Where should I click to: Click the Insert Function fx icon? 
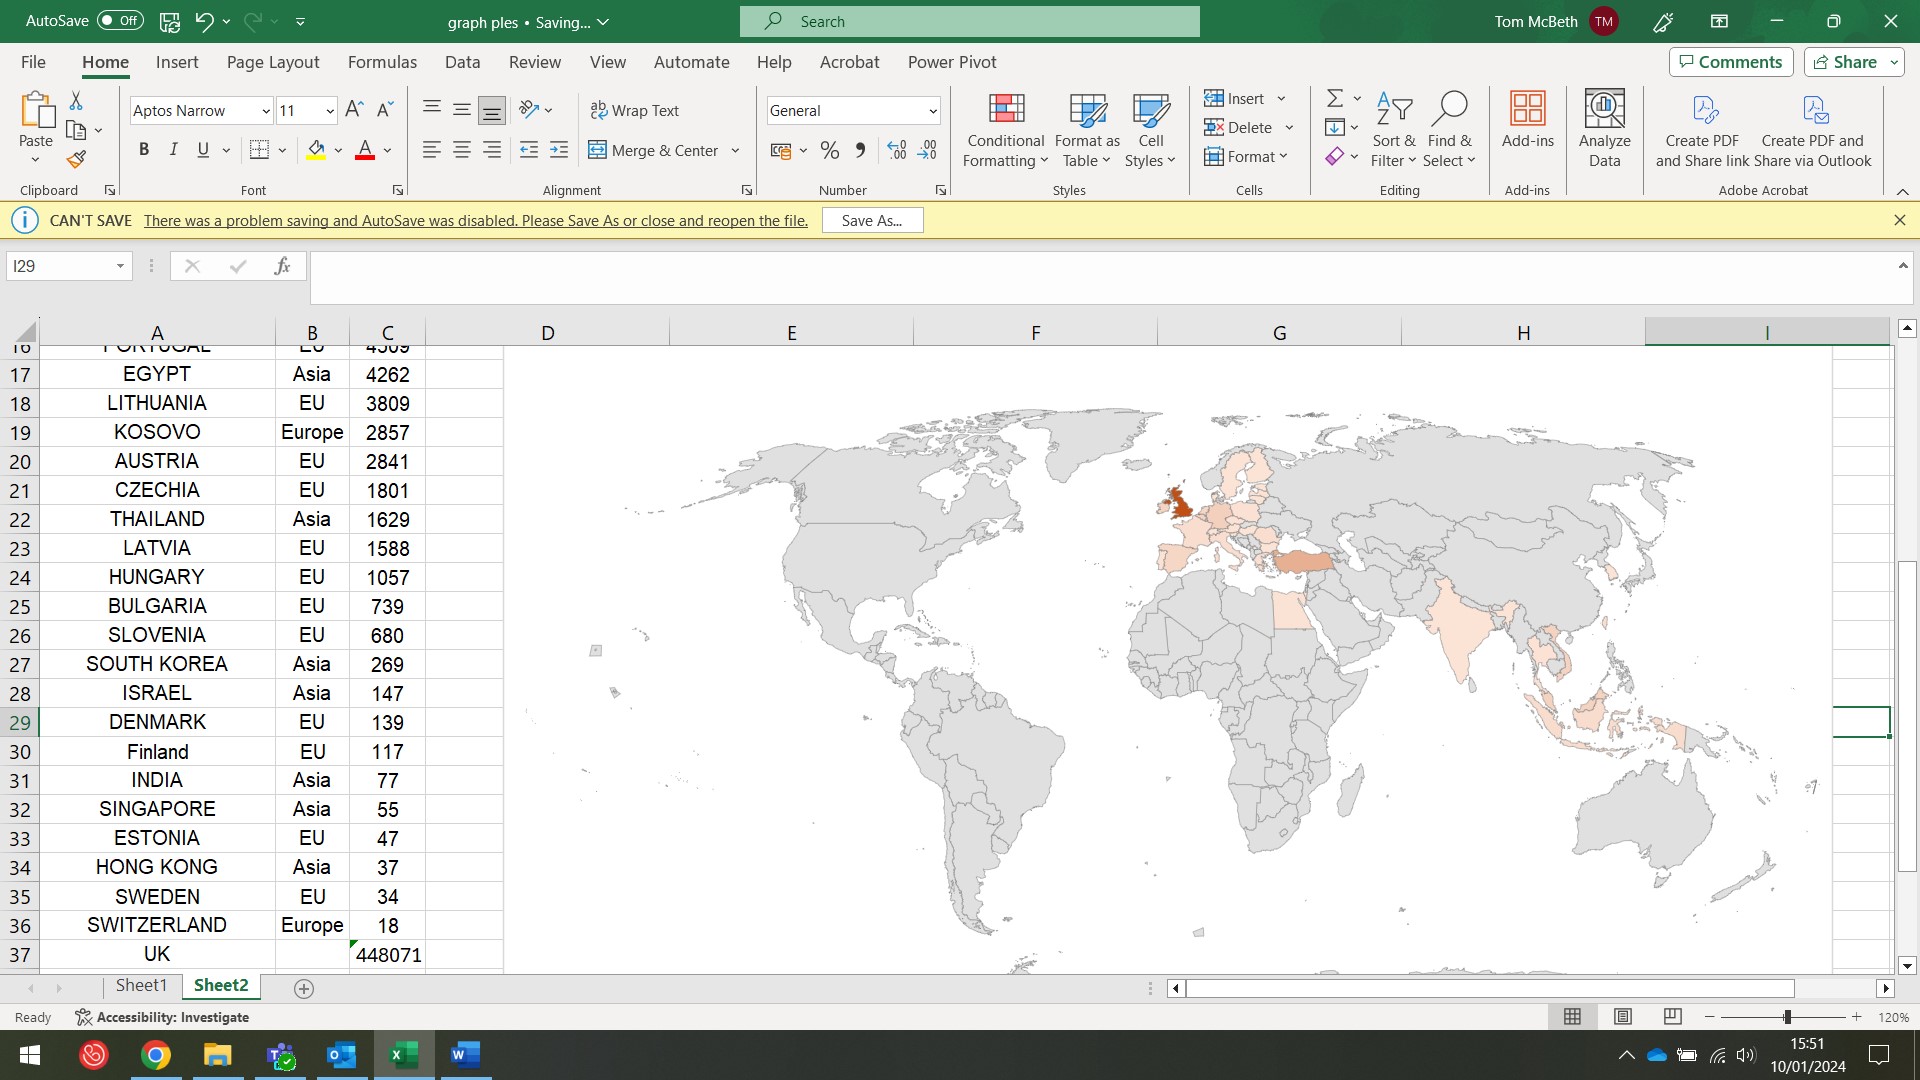coord(282,266)
